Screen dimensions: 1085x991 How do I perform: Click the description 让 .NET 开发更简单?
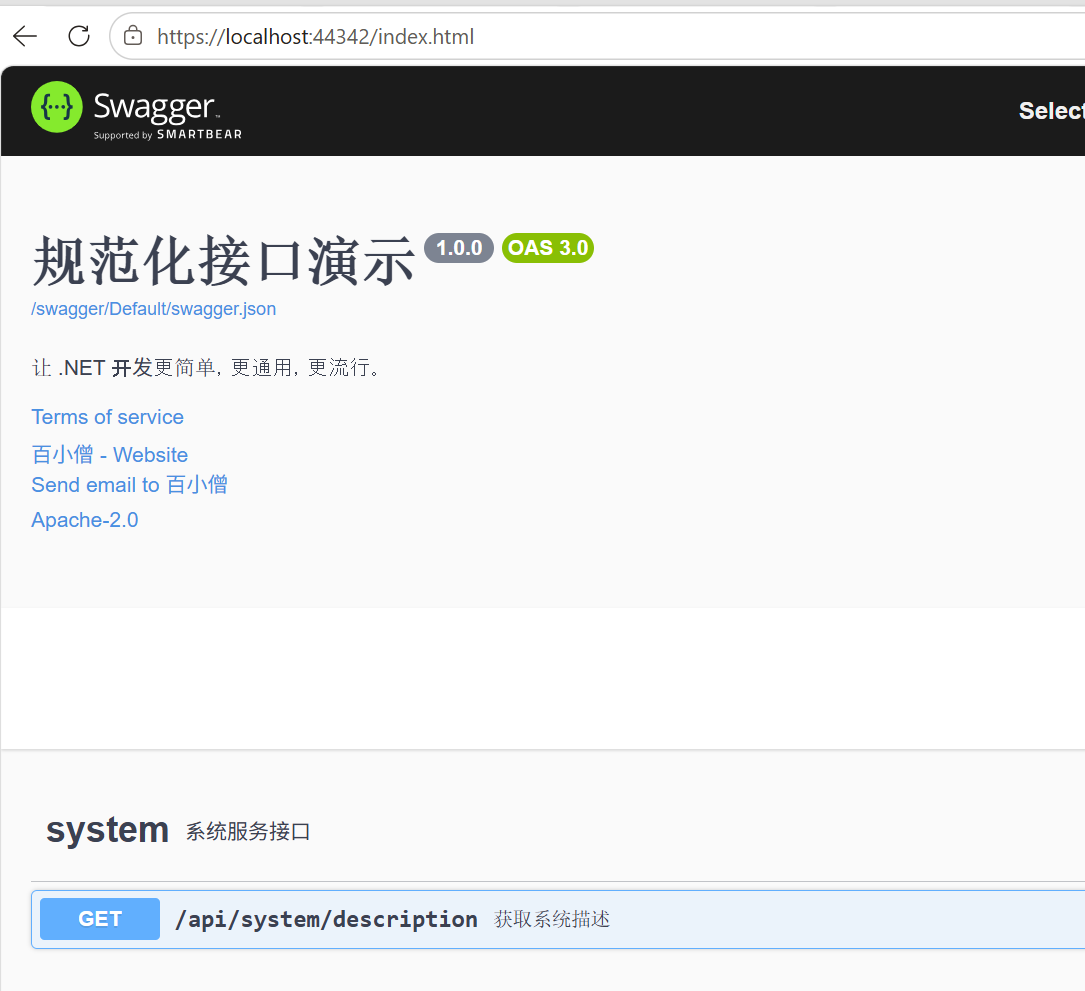pyautogui.click(x=206, y=367)
